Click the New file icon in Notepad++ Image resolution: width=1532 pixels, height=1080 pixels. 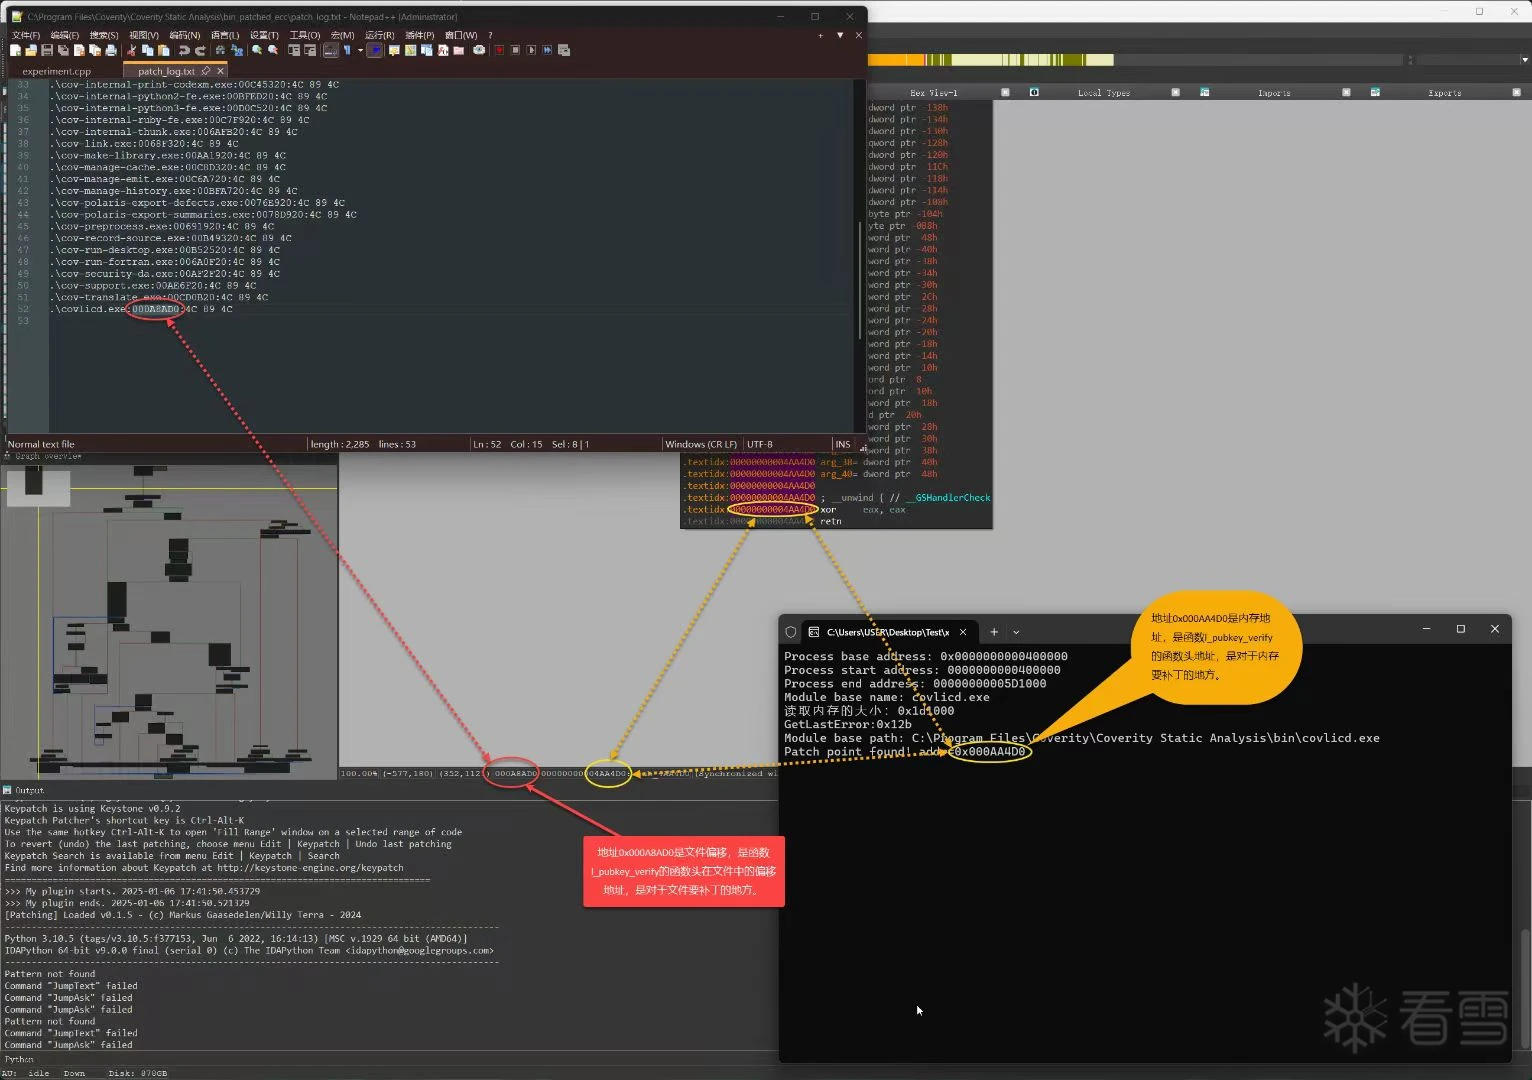click(15, 50)
